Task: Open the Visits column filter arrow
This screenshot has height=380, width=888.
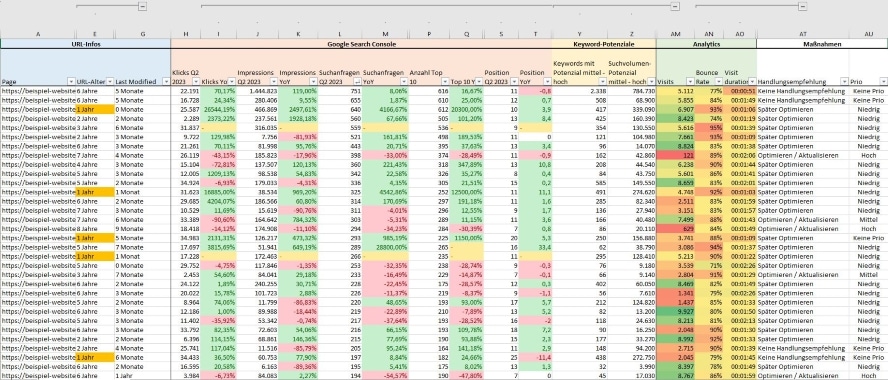Action: coord(690,81)
